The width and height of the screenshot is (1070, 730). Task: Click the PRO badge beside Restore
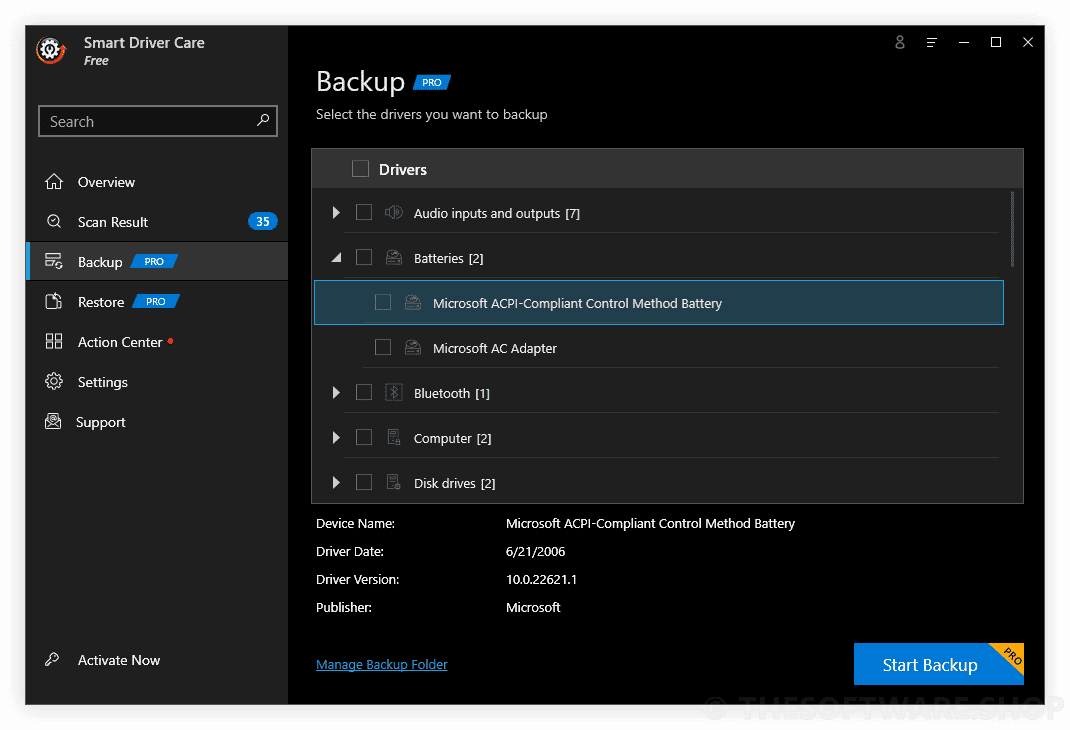(x=156, y=302)
